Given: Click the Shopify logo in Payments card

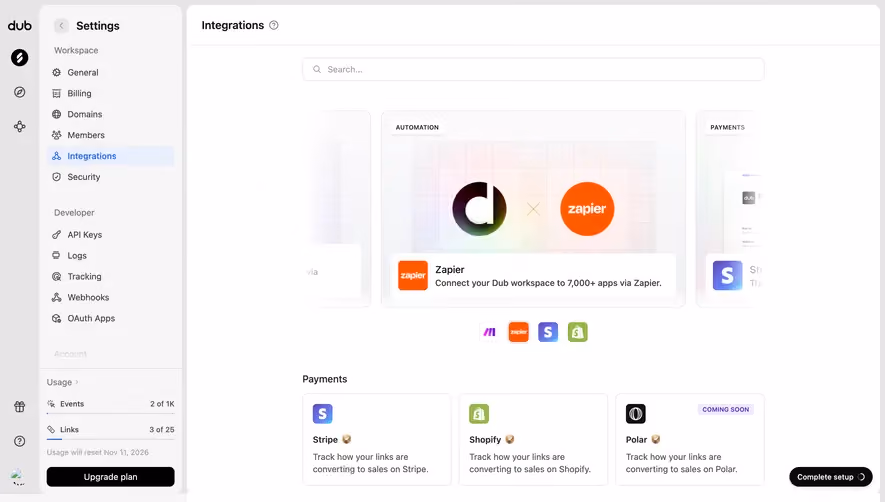Looking at the screenshot, I should point(479,414).
